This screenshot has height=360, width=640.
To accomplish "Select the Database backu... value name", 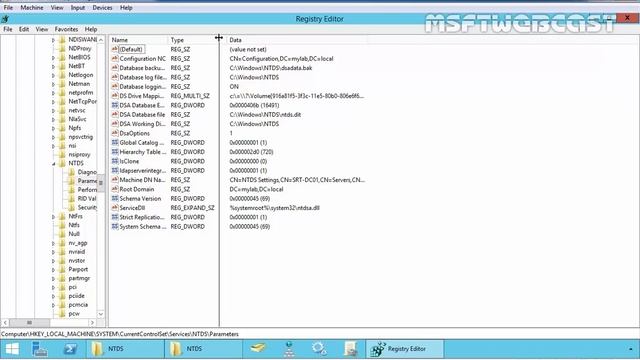I will click(x=142, y=68).
